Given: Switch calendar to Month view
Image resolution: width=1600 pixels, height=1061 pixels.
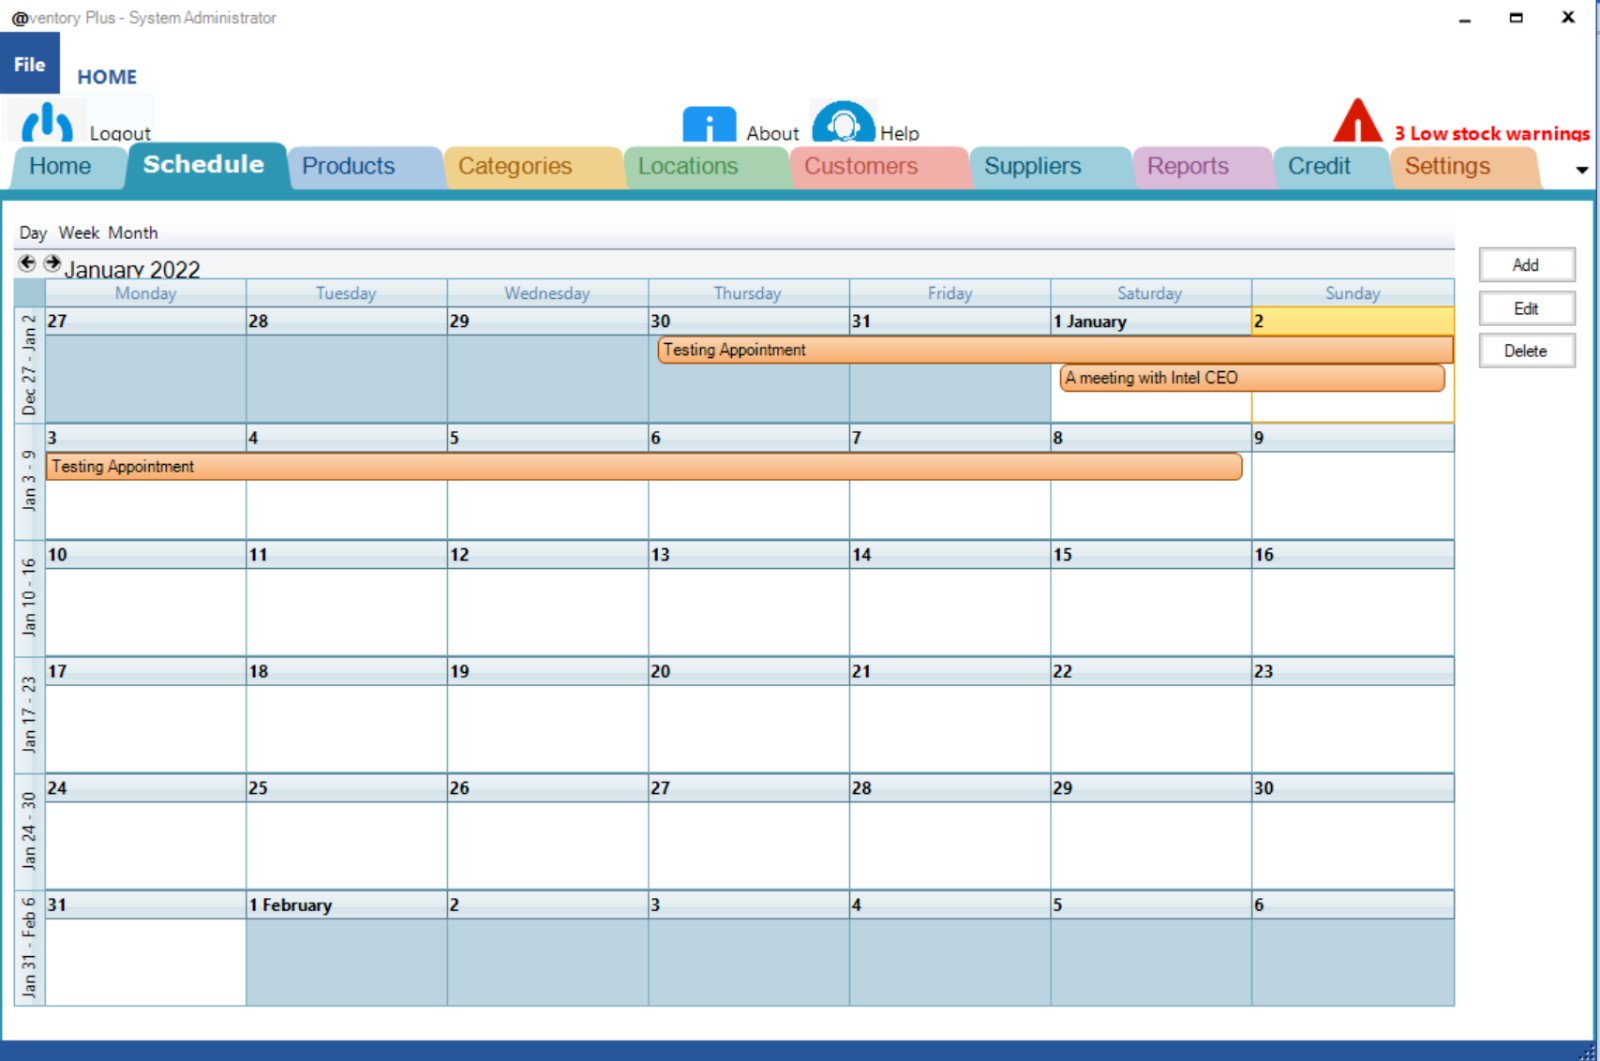Looking at the screenshot, I should (133, 233).
